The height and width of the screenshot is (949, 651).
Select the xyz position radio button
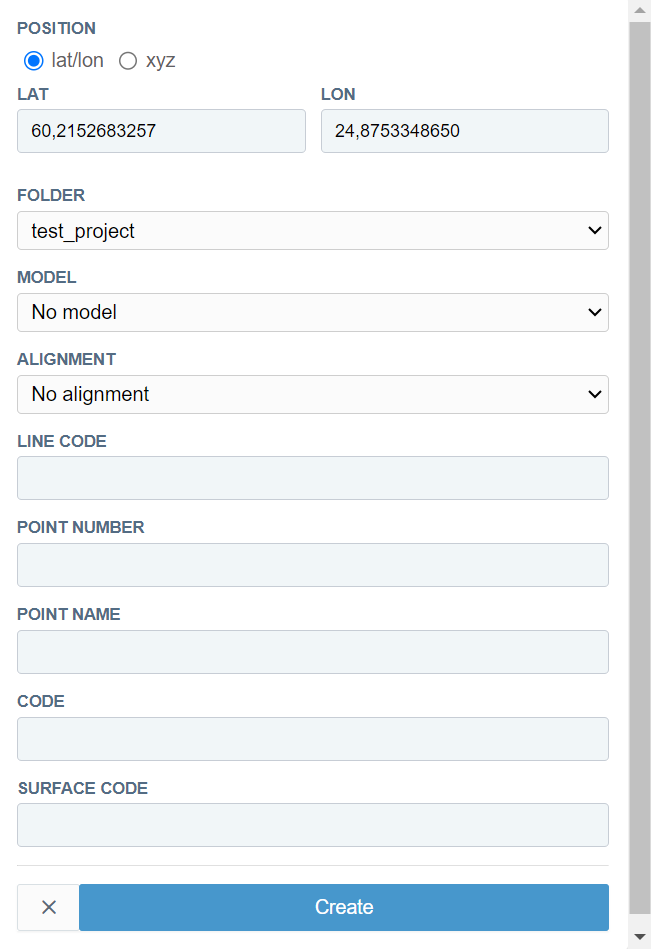[128, 61]
